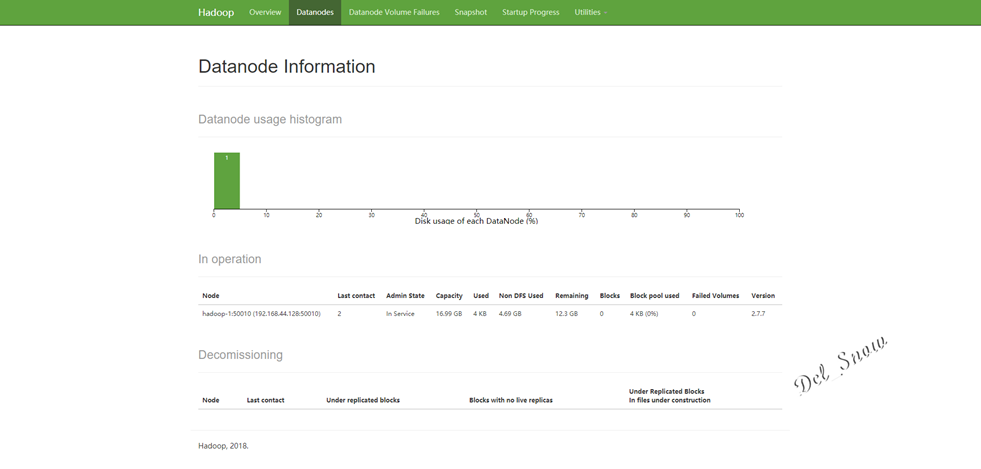Screen dimensions: 981x469
Task: Click the 'Decomissioning' section heading
Action: tap(240, 355)
